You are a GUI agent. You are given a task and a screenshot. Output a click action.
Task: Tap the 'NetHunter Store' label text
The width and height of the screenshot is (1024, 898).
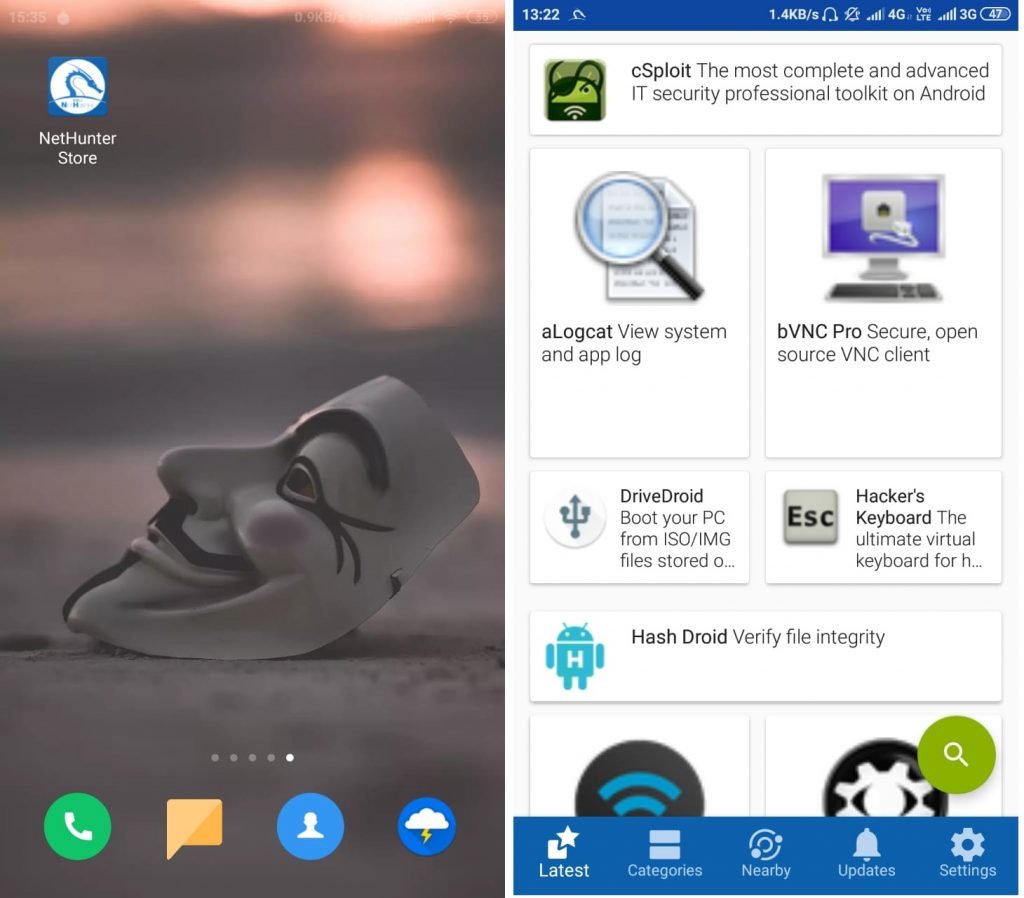coord(77,148)
